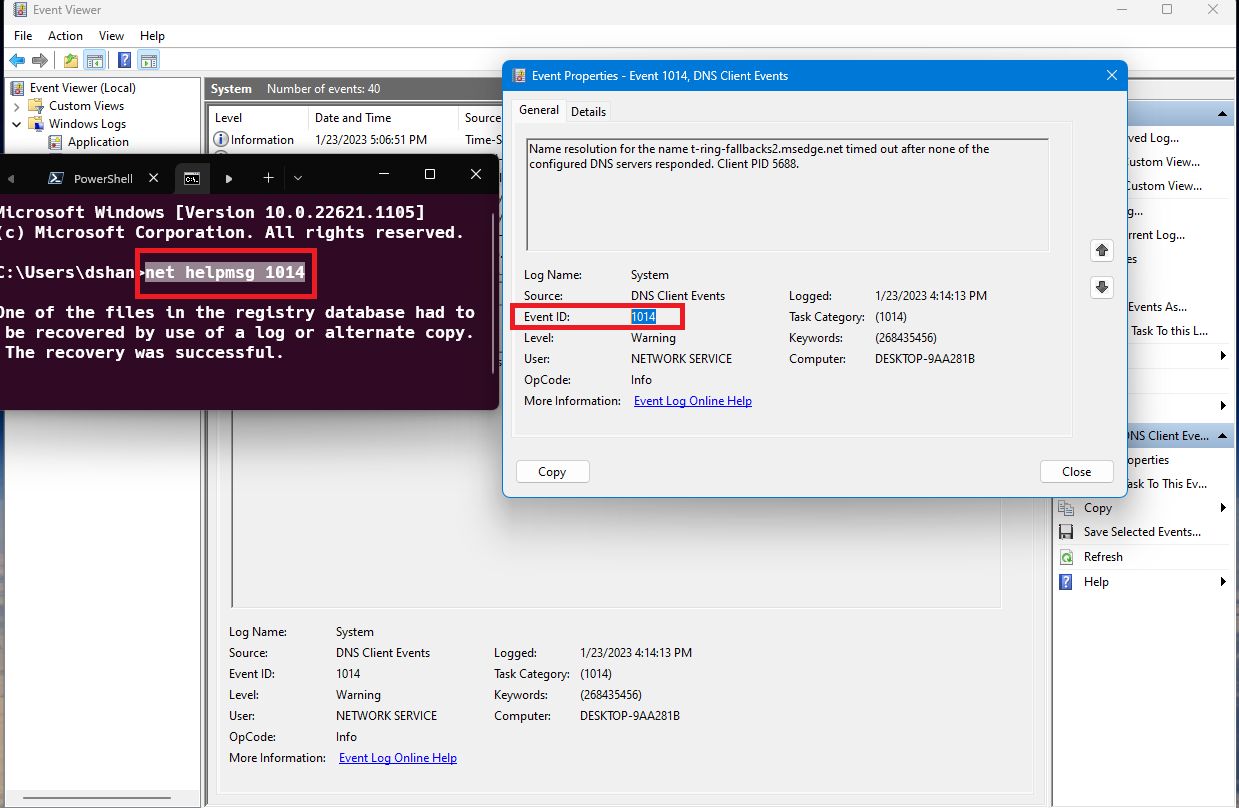Switch to Details tab in Event Properties
The image size is (1239, 808).
pos(588,112)
